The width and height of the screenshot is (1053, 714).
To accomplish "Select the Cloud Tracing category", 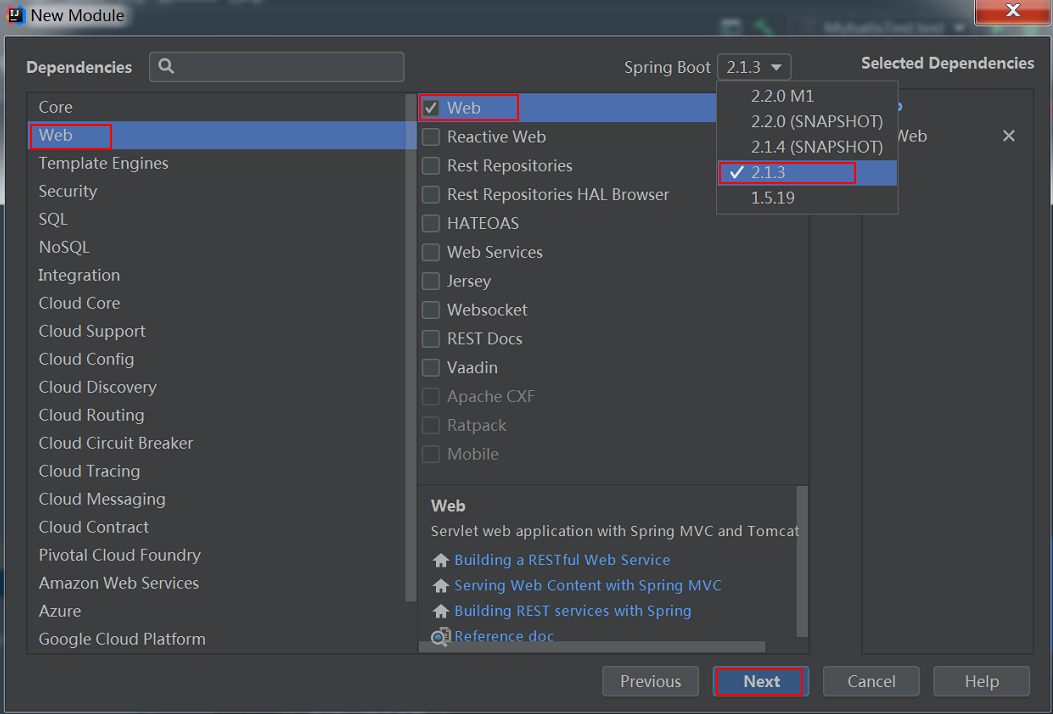I will 218,472.
